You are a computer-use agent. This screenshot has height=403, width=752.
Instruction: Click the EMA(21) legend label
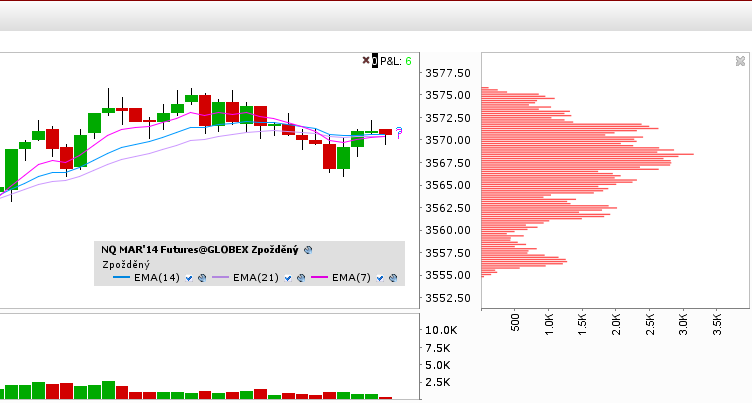(x=256, y=278)
